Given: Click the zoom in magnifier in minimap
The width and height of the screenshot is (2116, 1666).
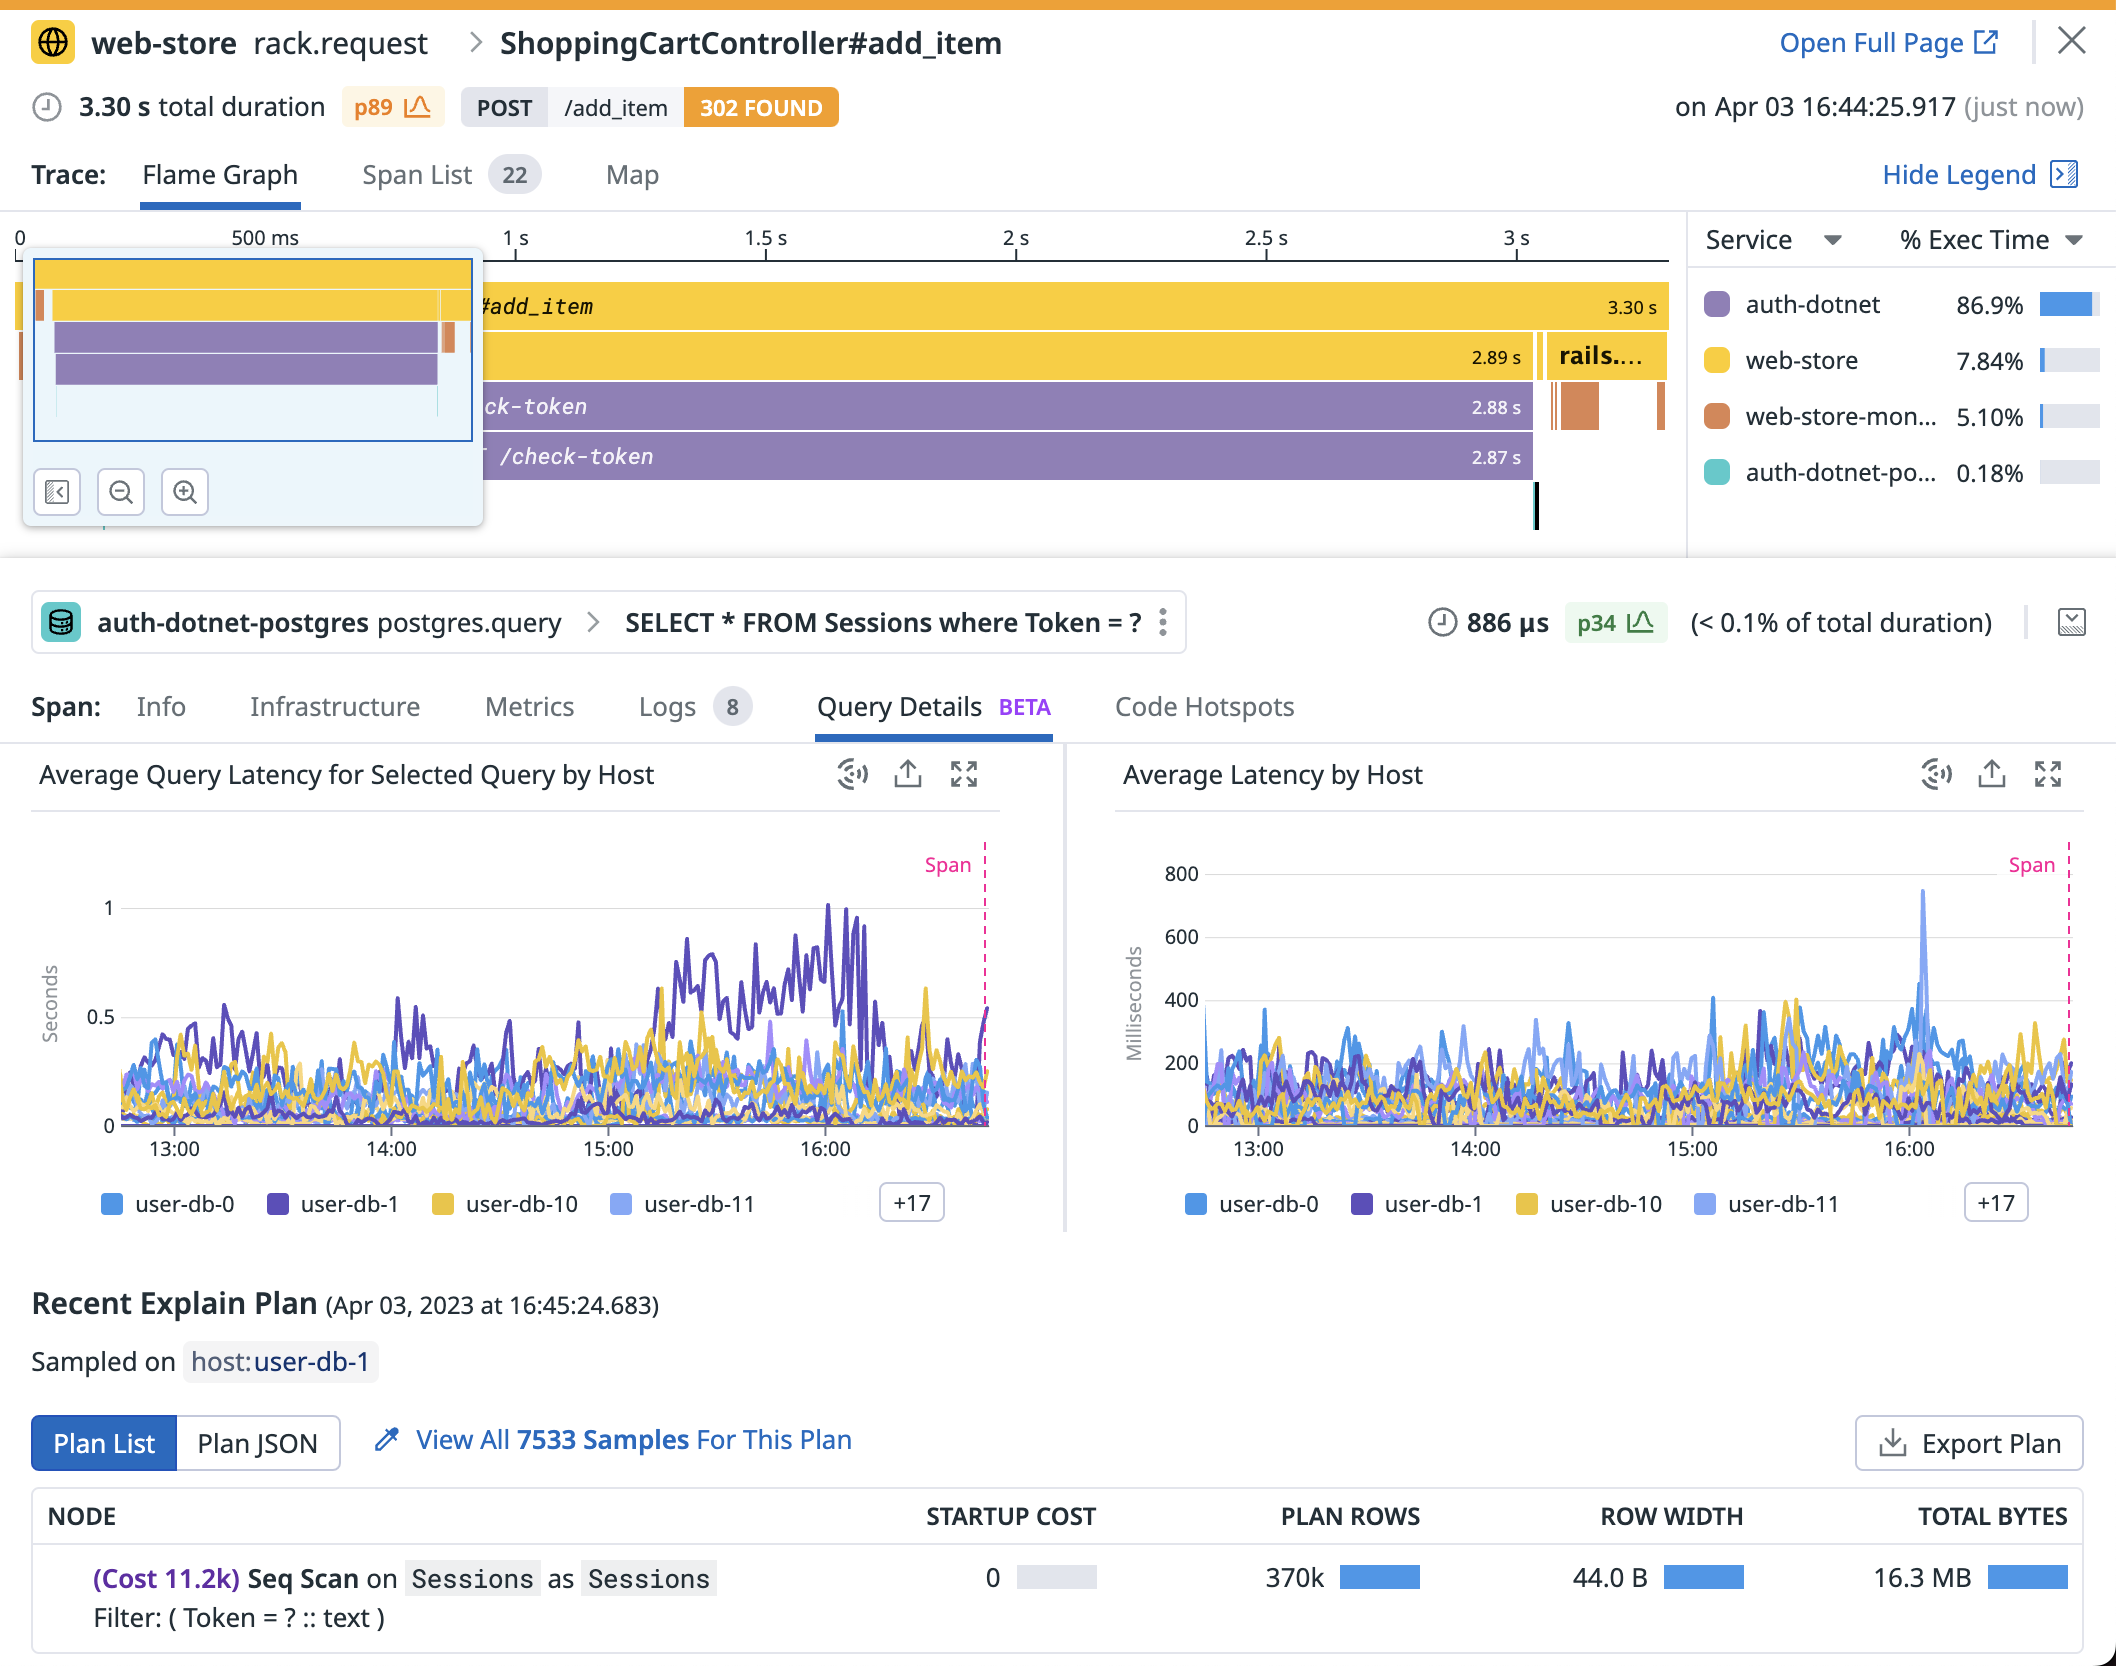Looking at the screenshot, I should (185, 492).
